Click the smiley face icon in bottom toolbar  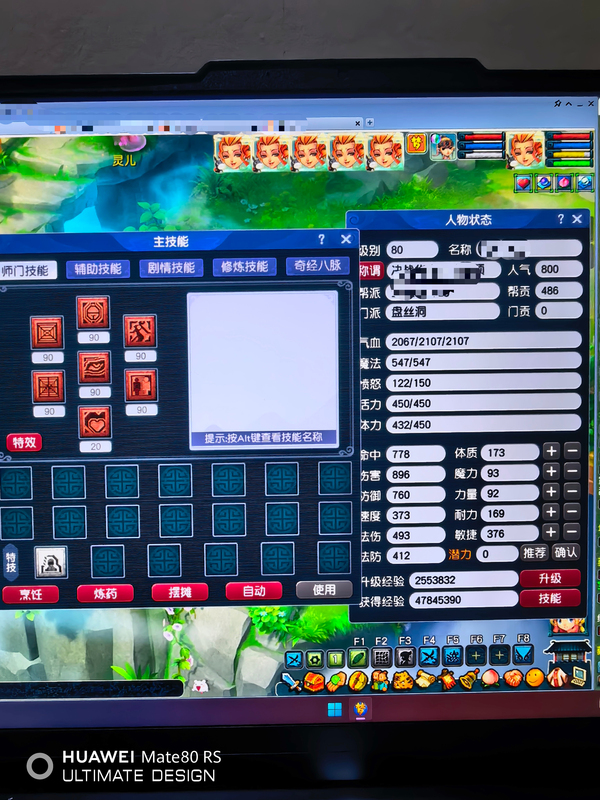pos(536,678)
